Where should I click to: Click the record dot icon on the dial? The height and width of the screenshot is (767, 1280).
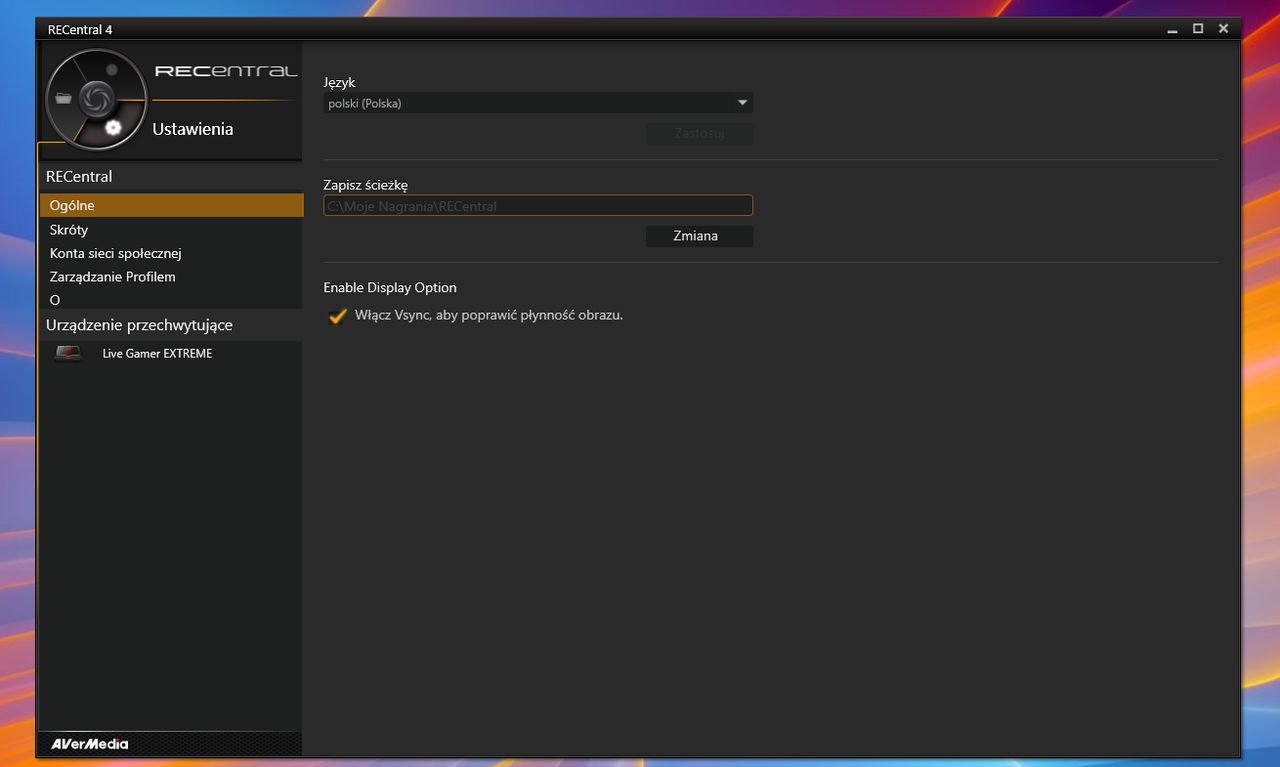click(x=112, y=70)
